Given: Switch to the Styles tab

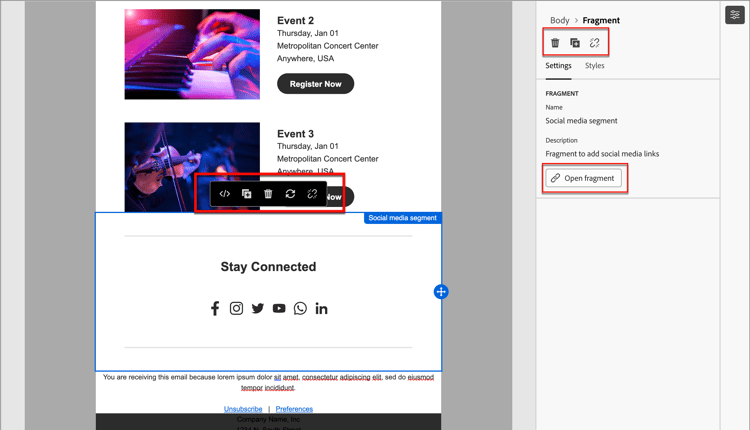Looking at the screenshot, I should tap(595, 66).
